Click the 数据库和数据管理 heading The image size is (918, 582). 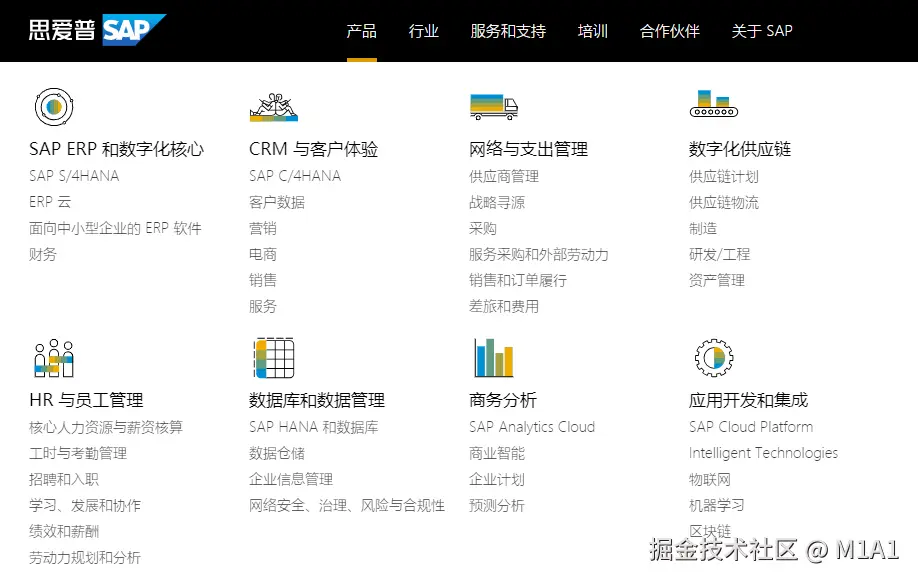tap(317, 400)
